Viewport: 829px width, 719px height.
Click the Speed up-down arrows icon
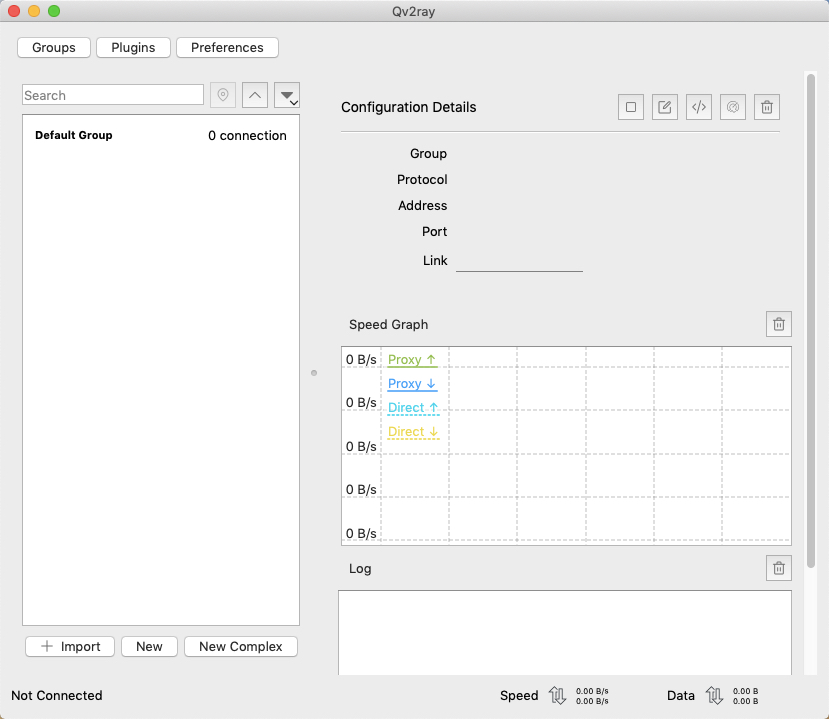pyautogui.click(x=557, y=695)
